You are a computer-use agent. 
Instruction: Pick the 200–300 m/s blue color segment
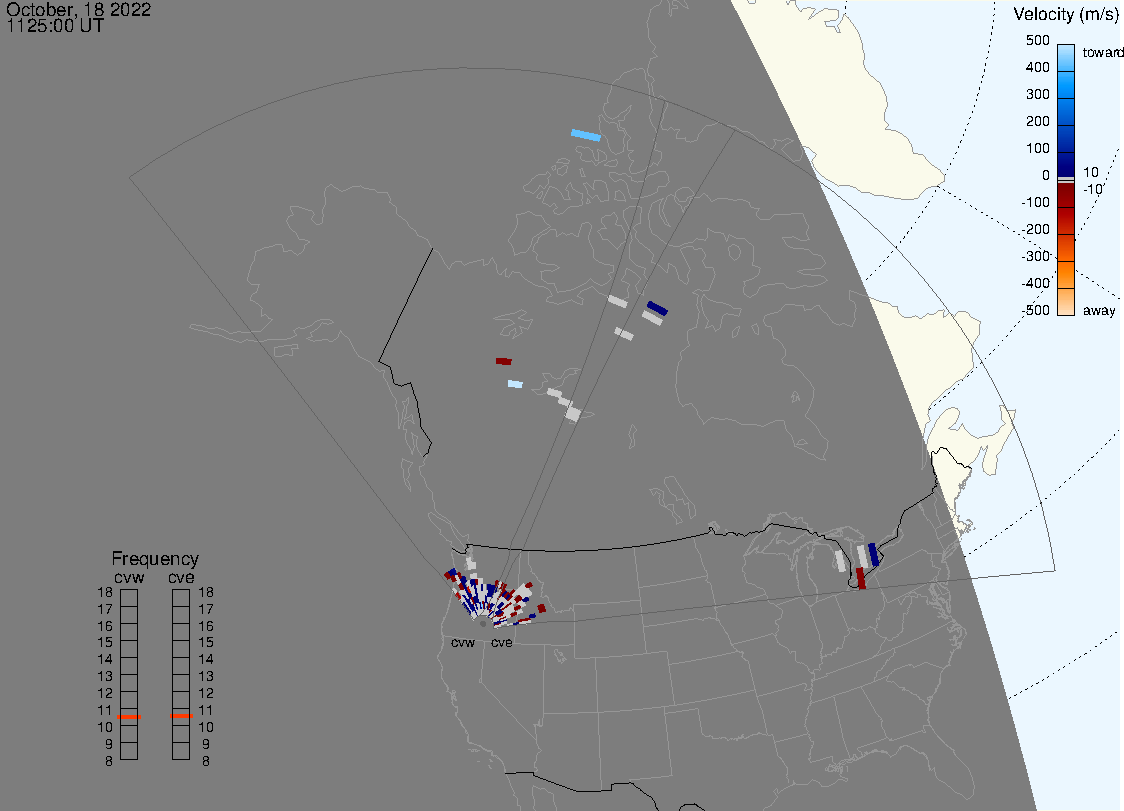pos(1066,112)
